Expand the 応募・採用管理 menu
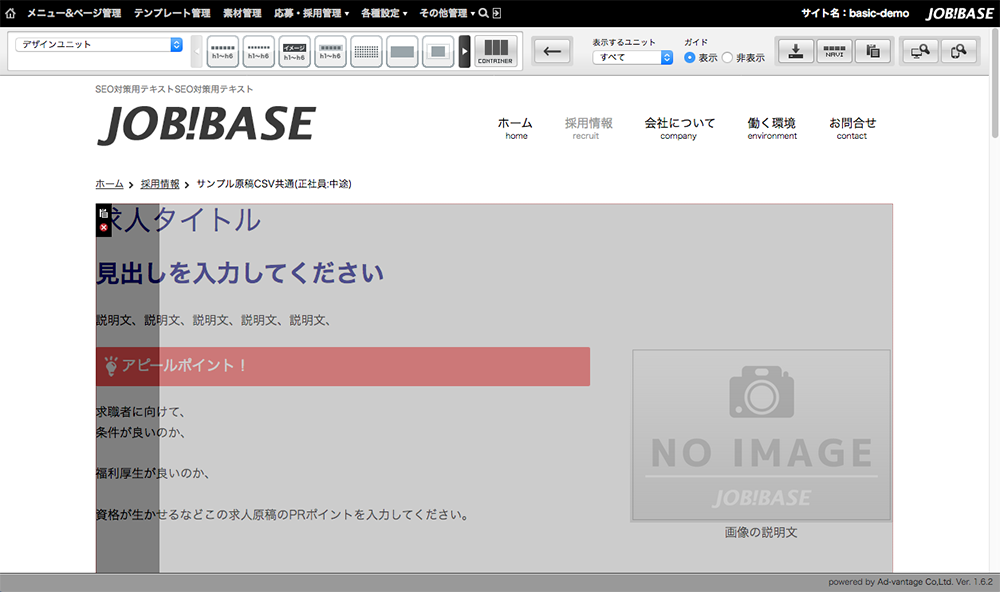Viewport: 1000px width, 592px height. [311, 13]
